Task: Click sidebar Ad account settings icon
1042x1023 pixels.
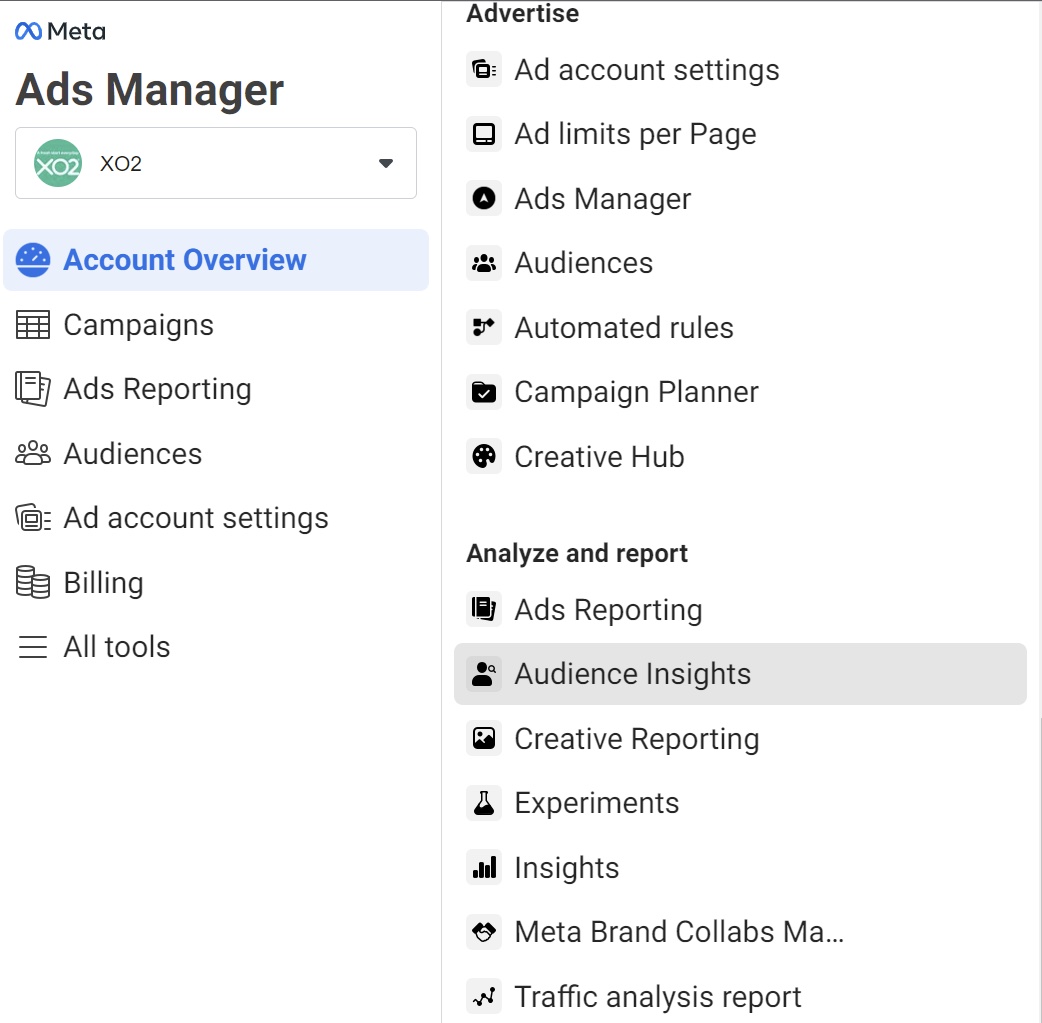Action: click(33, 518)
